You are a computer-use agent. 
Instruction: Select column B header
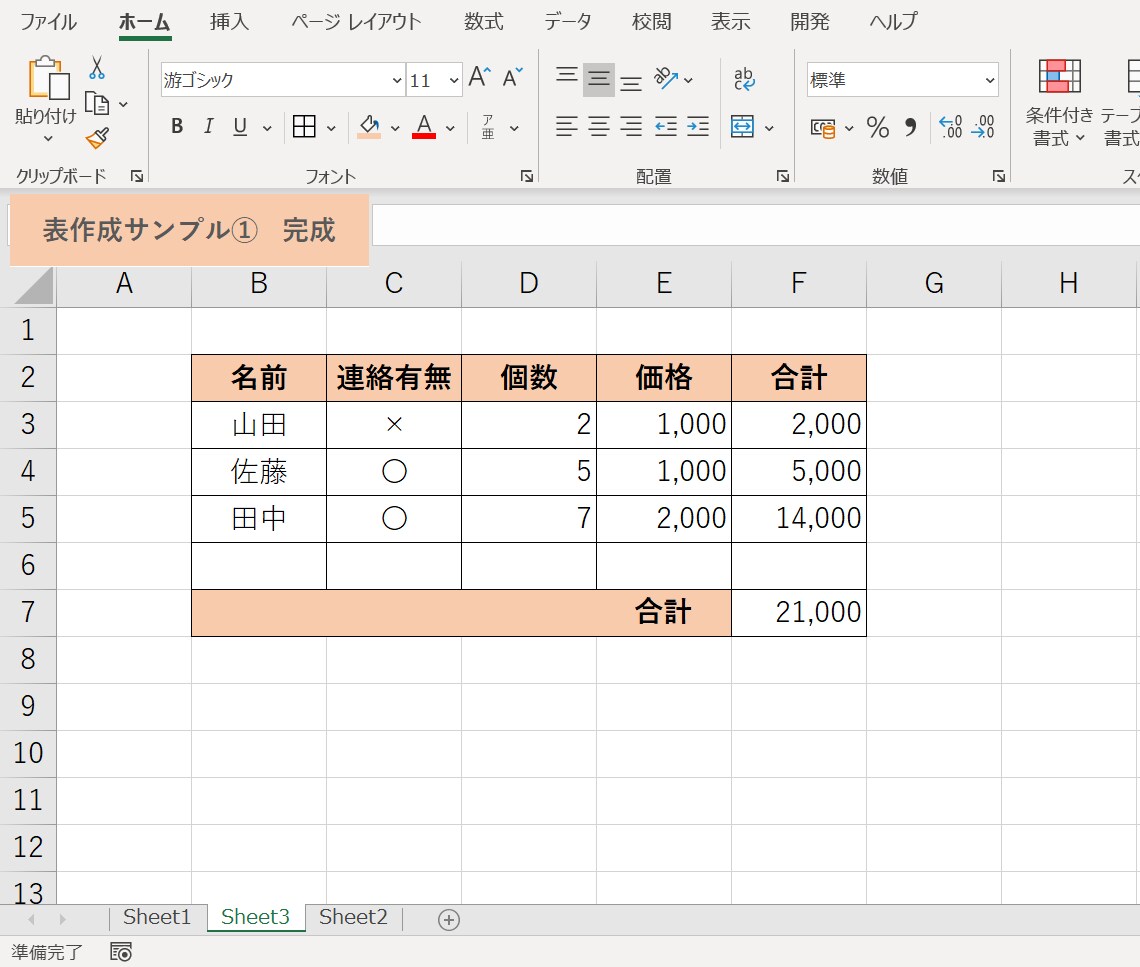(x=259, y=284)
